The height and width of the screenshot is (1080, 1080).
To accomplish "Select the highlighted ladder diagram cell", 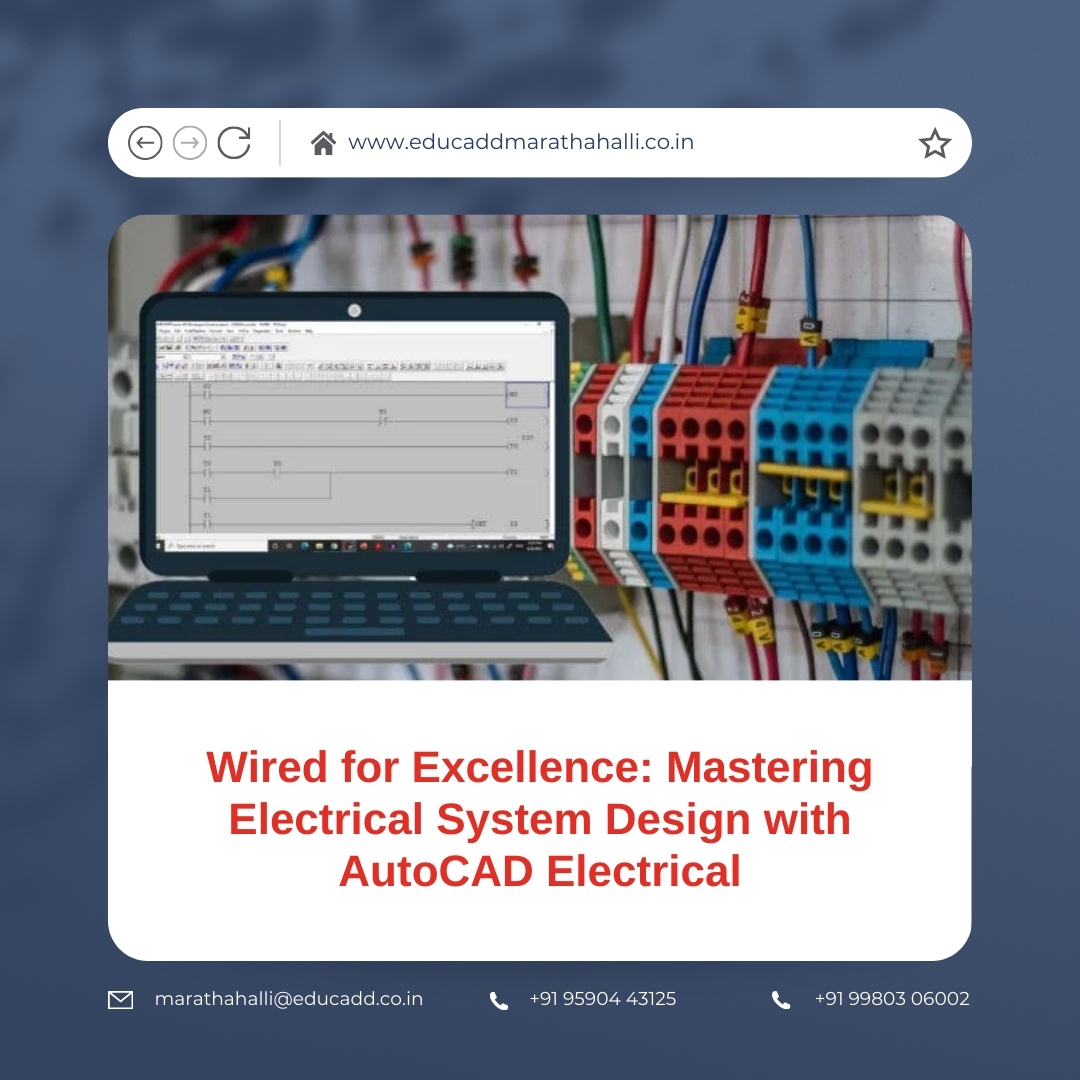I will click(x=527, y=394).
